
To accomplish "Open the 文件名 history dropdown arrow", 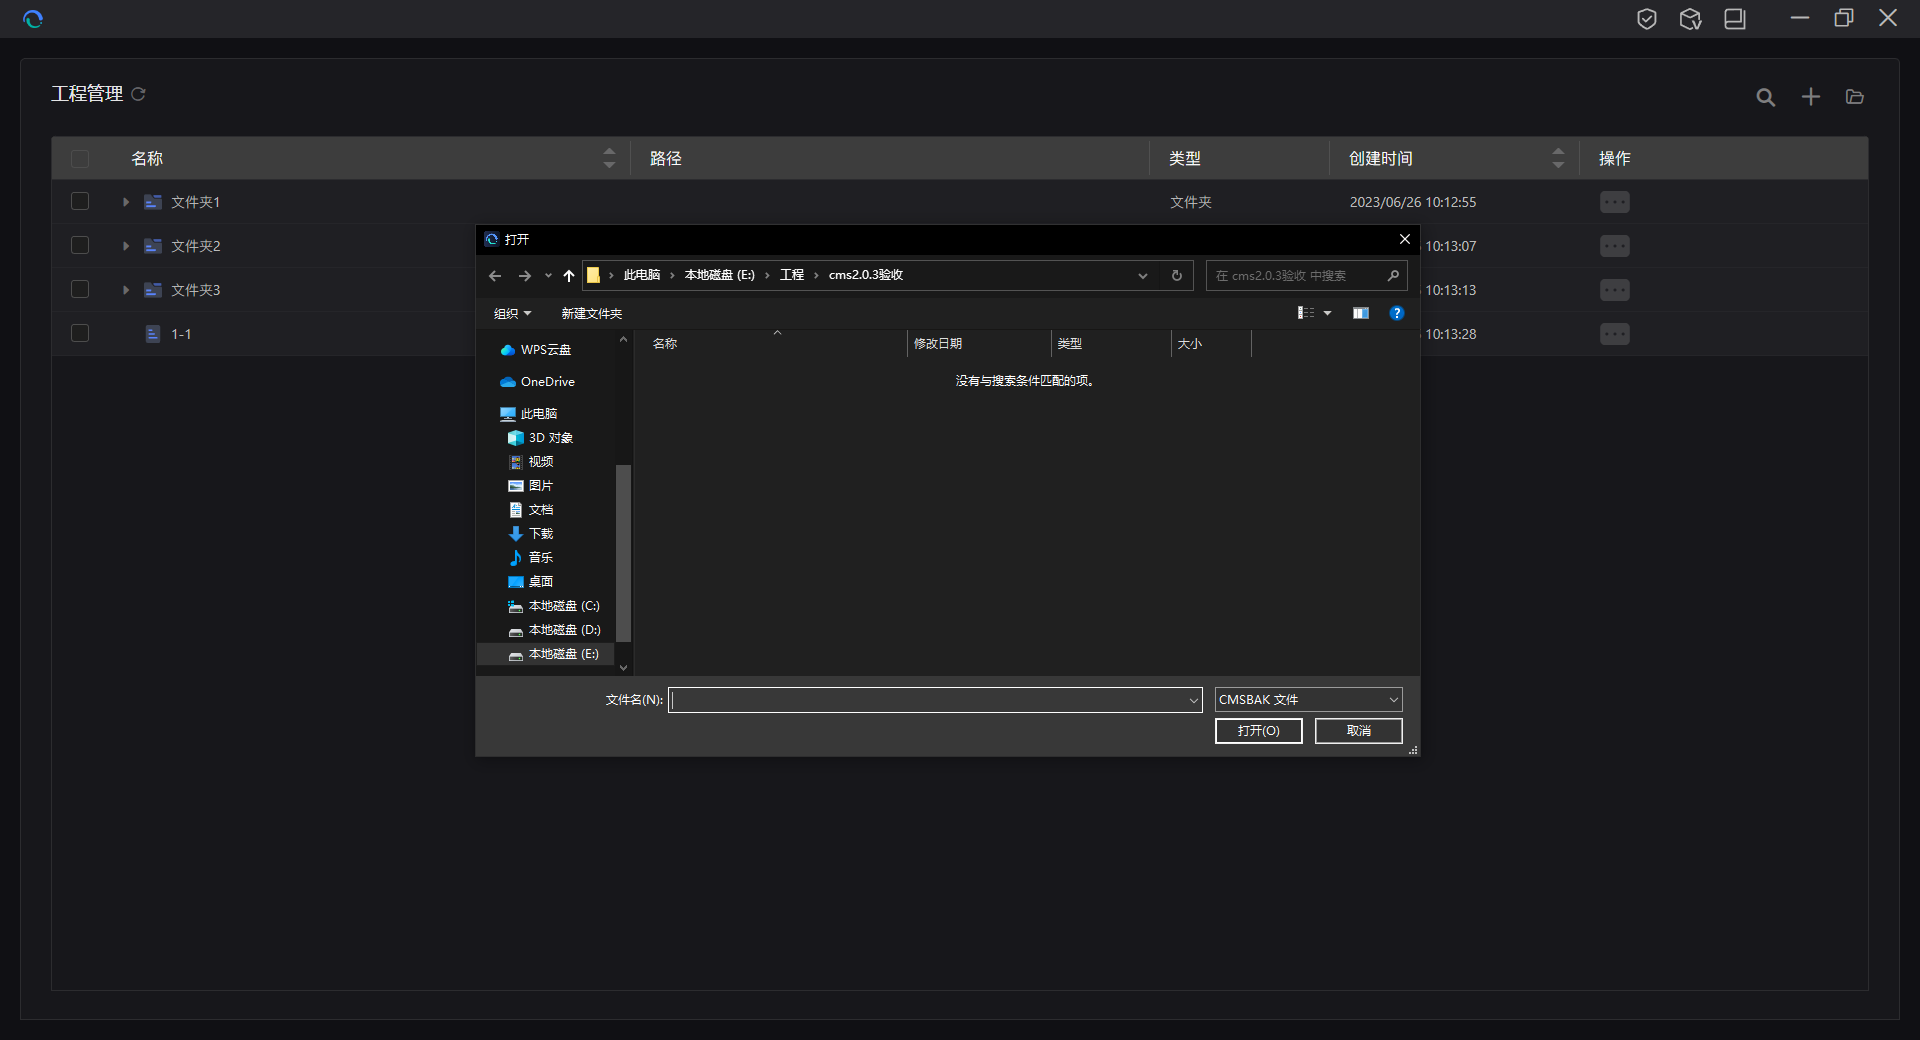I will click(1193, 701).
